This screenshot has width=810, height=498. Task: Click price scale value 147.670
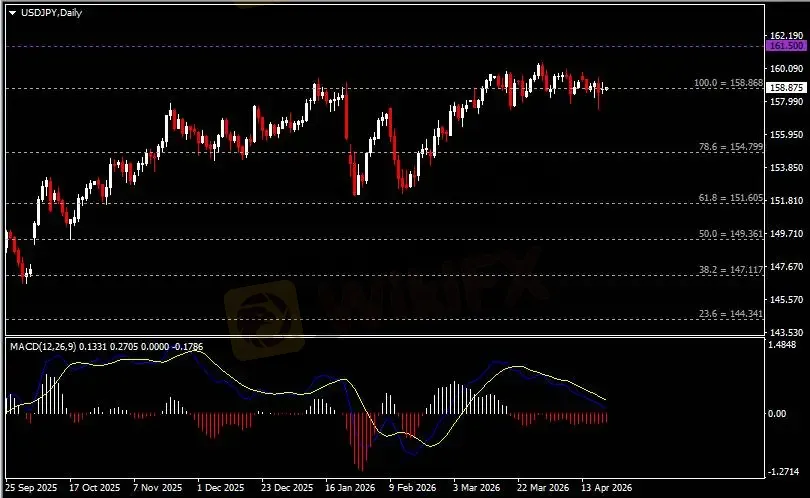[x=786, y=267]
